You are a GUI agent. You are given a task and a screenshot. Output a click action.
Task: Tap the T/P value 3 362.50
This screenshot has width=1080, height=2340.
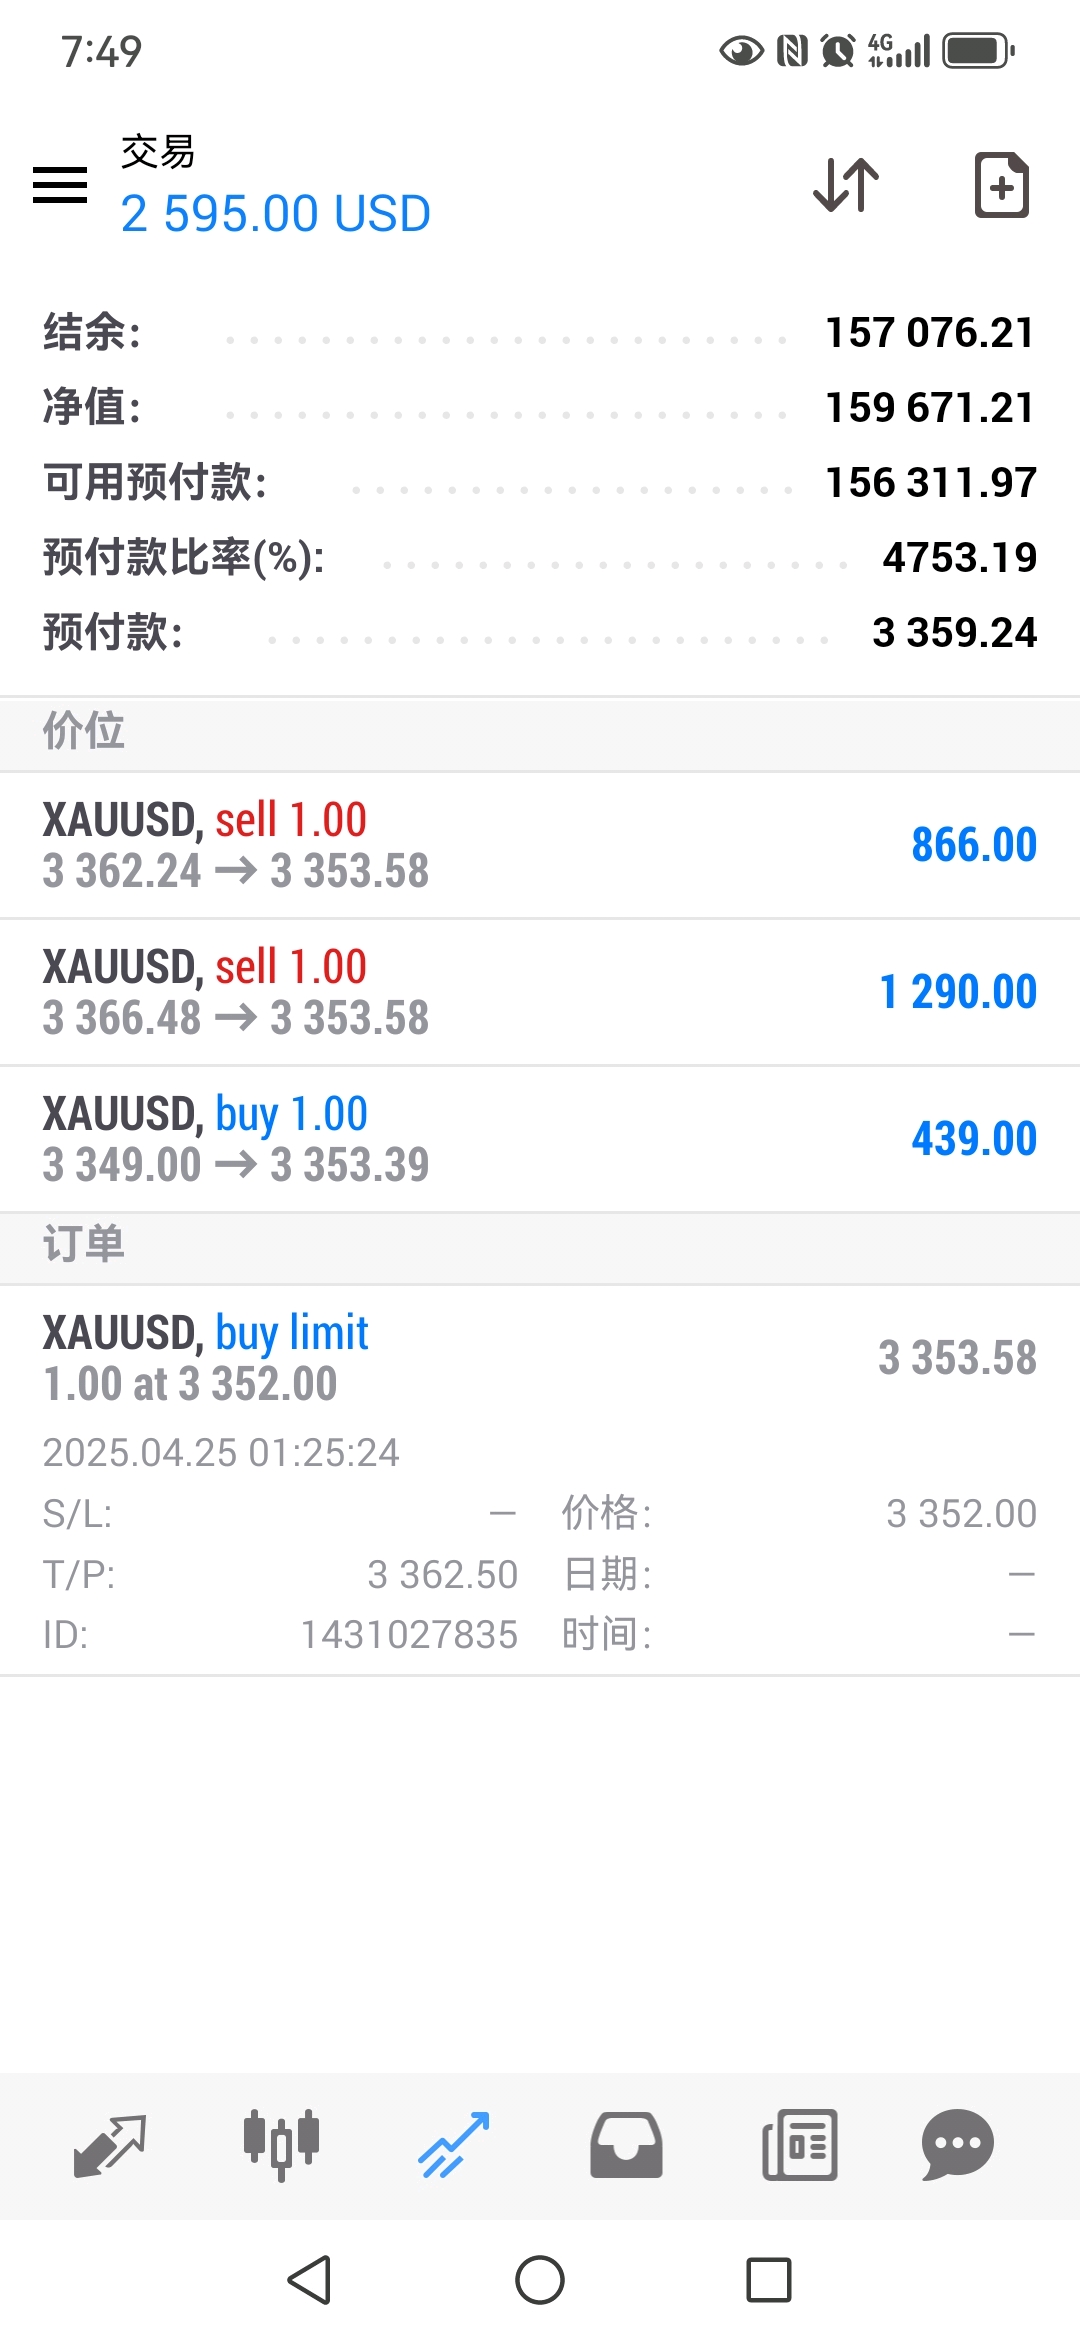click(442, 1575)
